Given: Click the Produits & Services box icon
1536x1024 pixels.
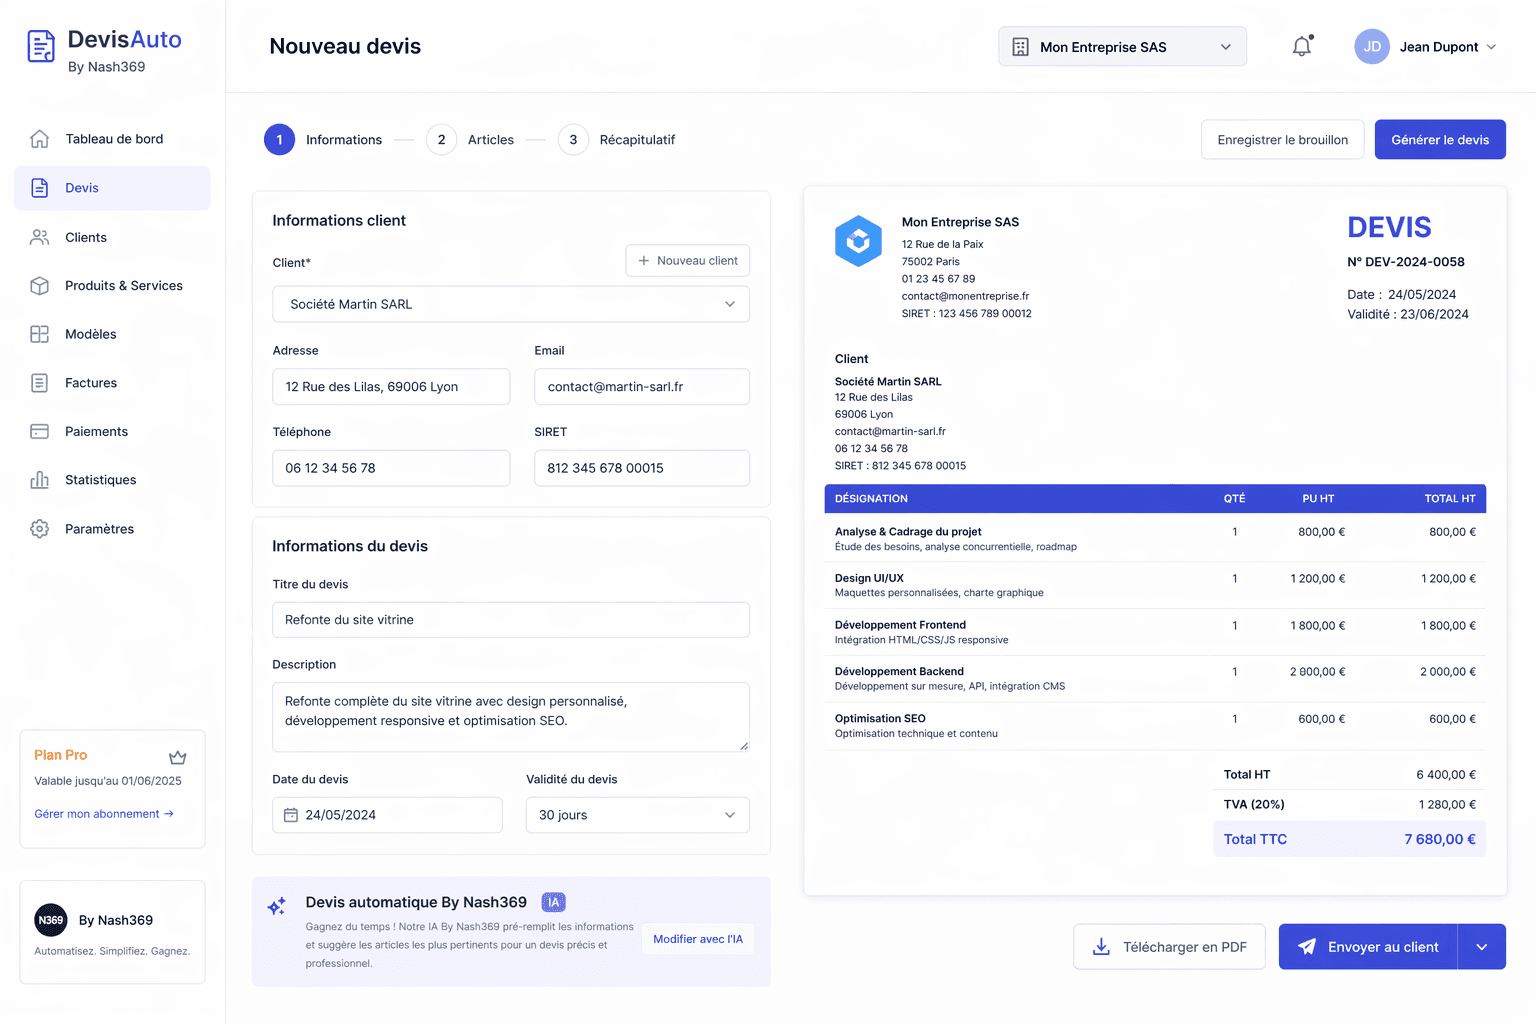Looking at the screenshot, I should pyautogui.click(x=40, y=286).
